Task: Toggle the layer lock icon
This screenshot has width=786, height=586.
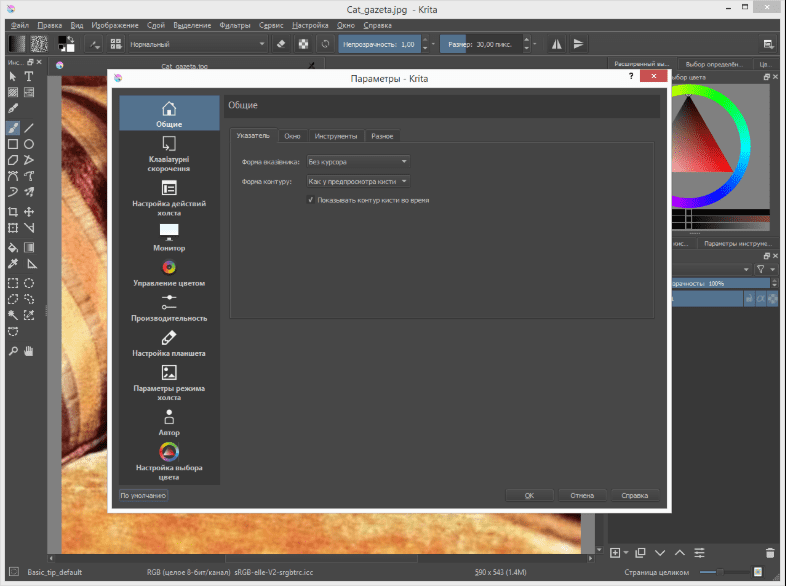Action: pos(748,298)
